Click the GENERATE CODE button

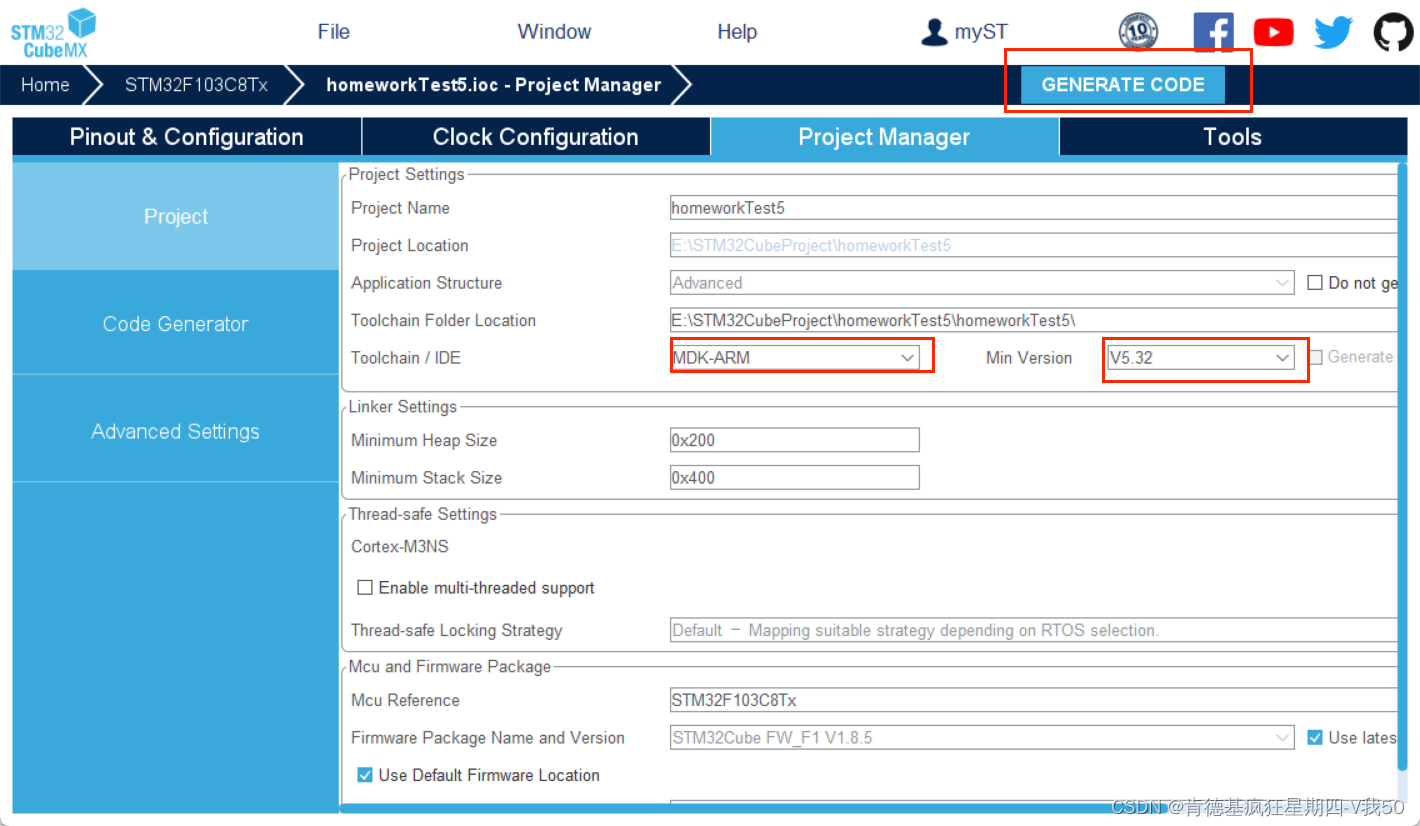(1123, 85)
